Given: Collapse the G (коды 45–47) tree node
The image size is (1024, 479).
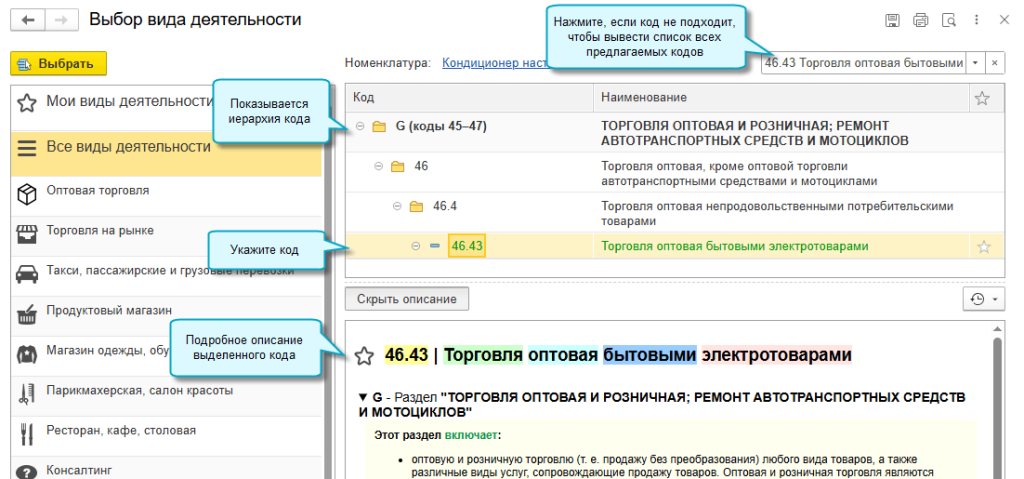Looking at the screenshot, I should [360, 127].
